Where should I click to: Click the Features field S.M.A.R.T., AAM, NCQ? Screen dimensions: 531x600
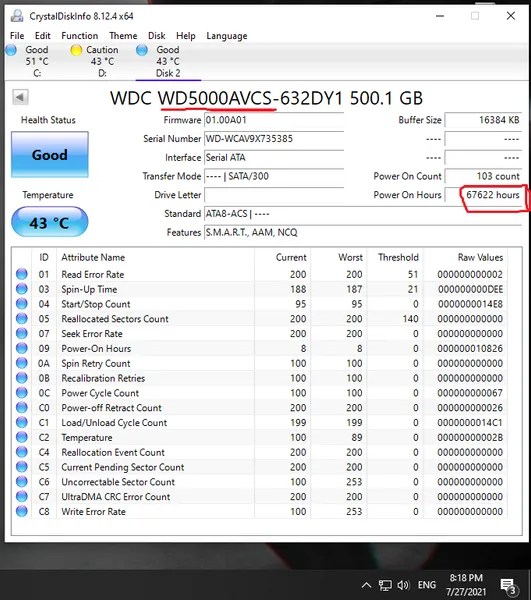coord(363,232)
